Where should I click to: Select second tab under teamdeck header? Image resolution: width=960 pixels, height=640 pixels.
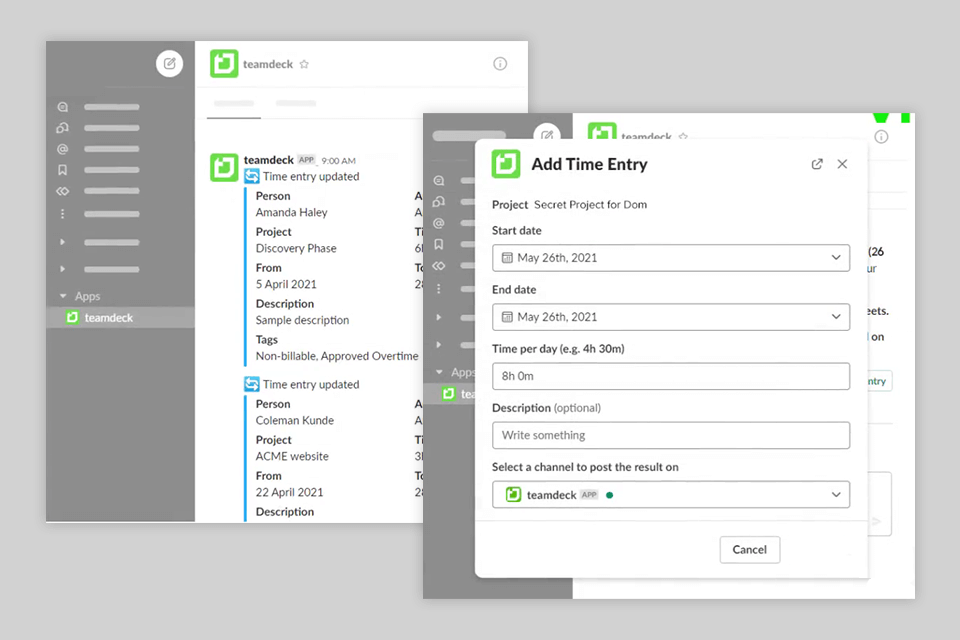(x=296, y=104)
